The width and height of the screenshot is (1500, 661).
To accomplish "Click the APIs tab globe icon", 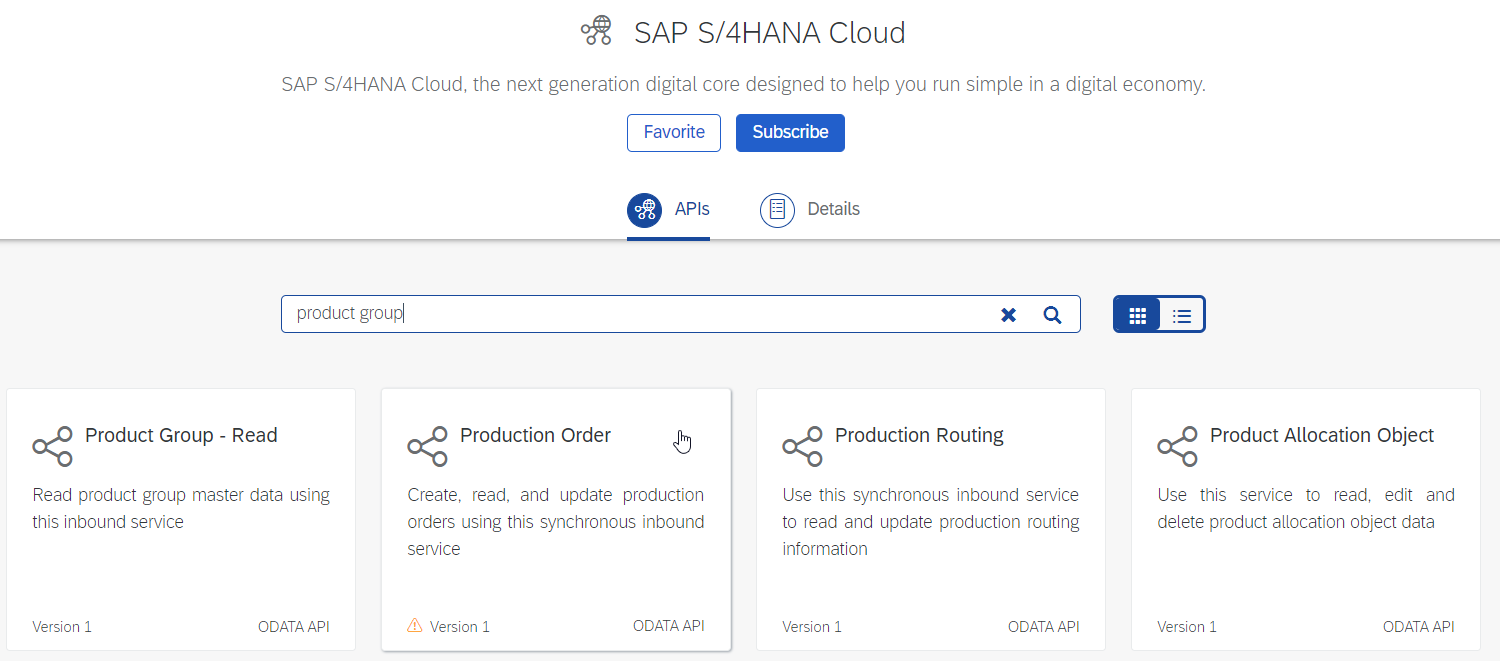I will [644, 210].
